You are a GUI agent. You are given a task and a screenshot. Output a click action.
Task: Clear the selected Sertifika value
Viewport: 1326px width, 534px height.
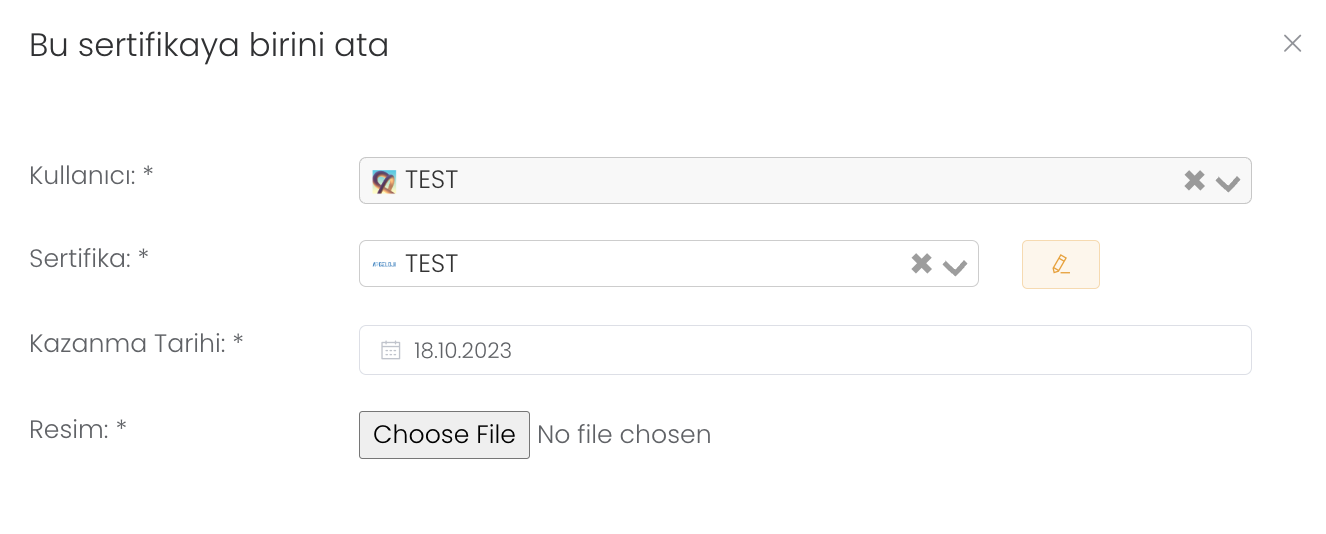pyautogui.click(x=921, y=264)
